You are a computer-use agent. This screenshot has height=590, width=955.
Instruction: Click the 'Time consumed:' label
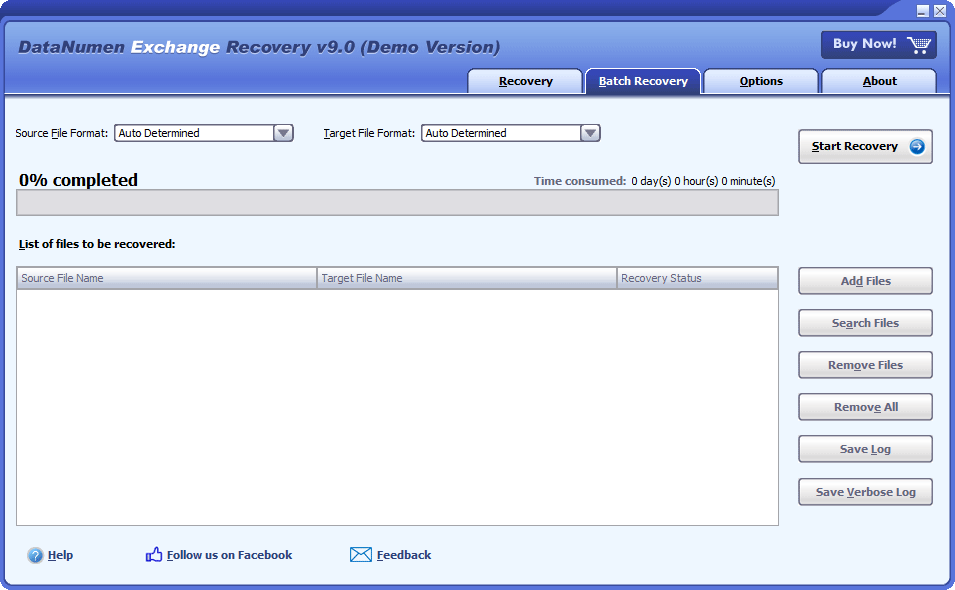coord(580,181)
